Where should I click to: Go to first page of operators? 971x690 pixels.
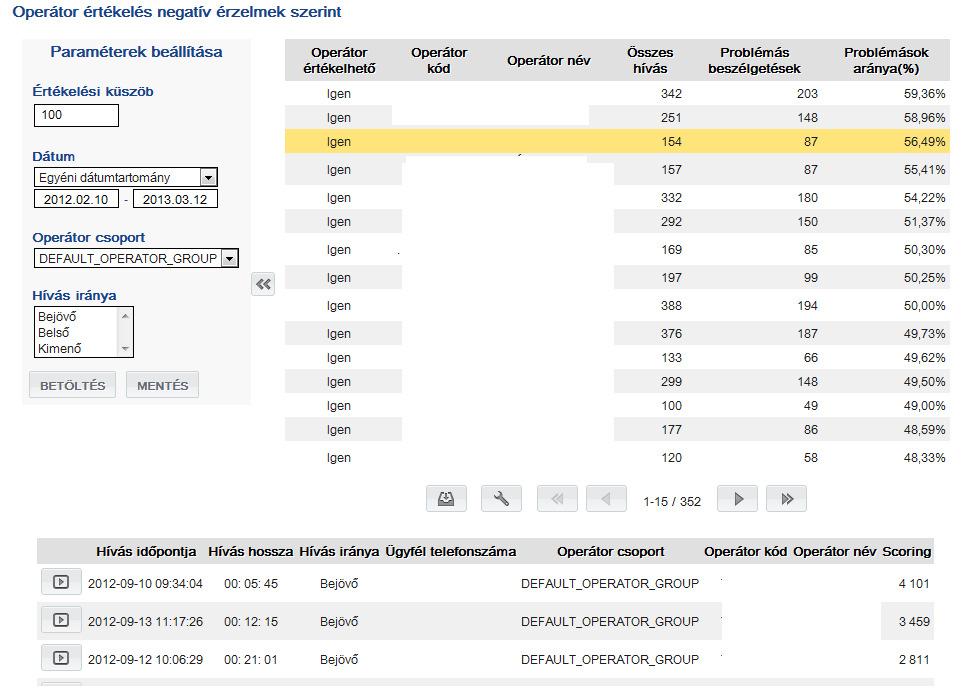557,499
